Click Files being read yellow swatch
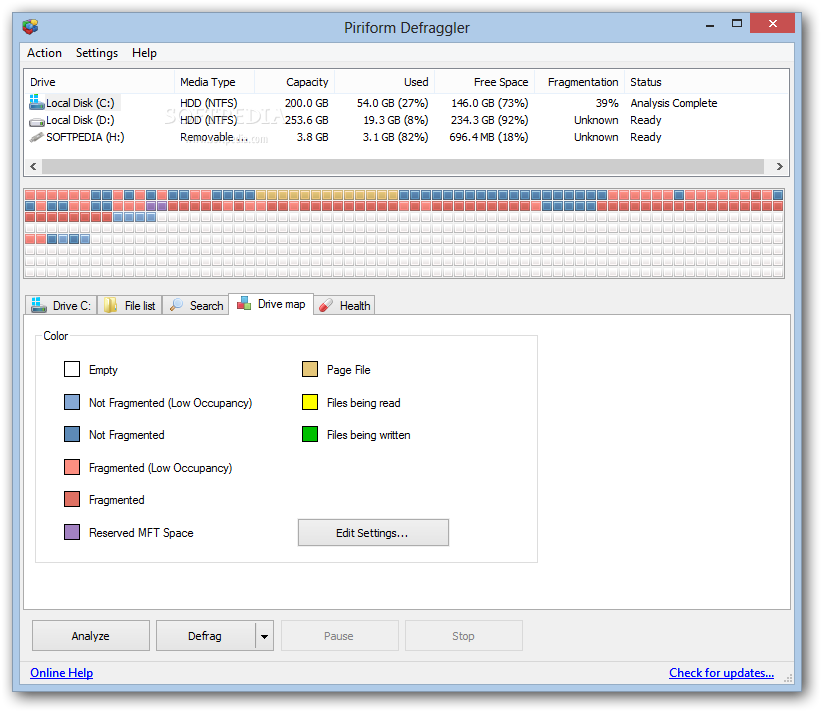 [x=310, y=402]
